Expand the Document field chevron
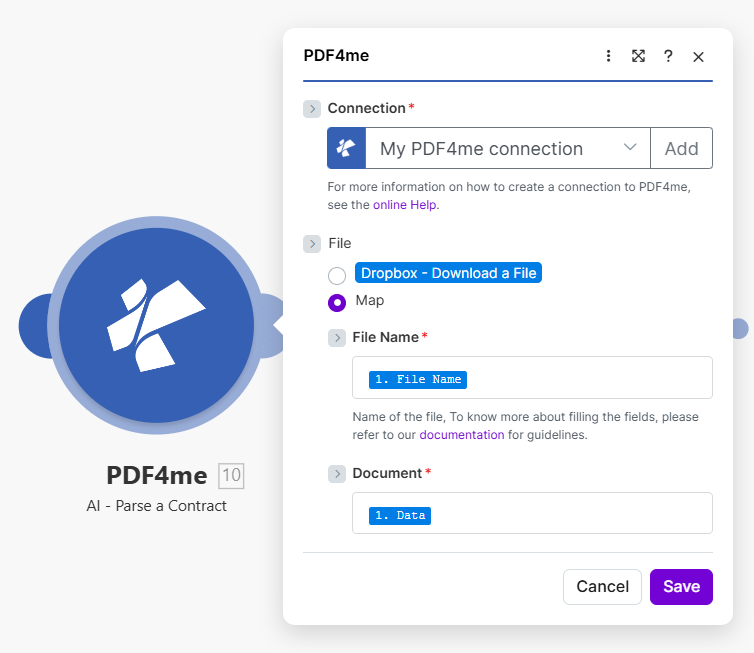The image size is (754, 653). [337, 474]
